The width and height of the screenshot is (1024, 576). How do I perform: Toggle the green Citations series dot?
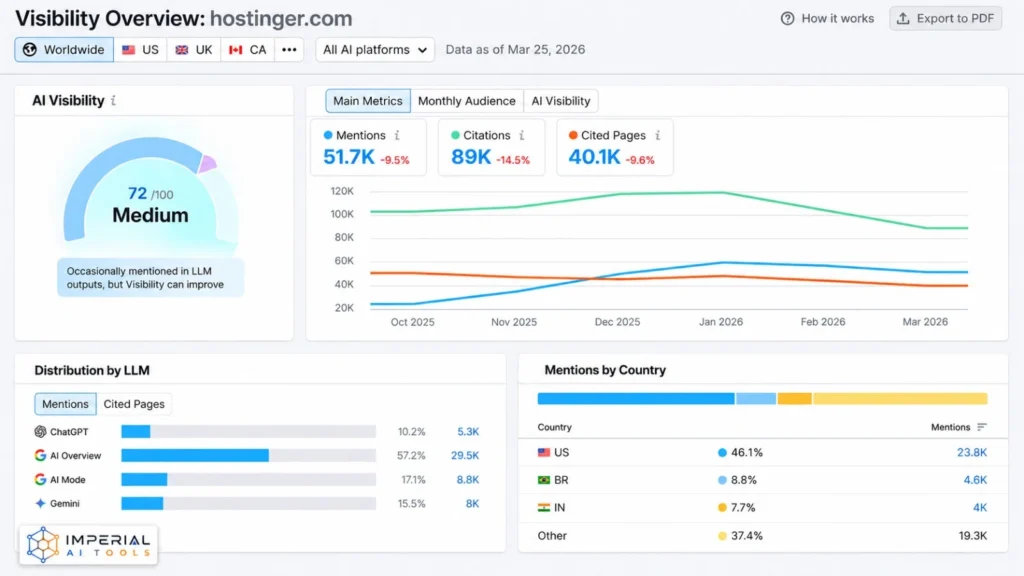click(455, 135)
